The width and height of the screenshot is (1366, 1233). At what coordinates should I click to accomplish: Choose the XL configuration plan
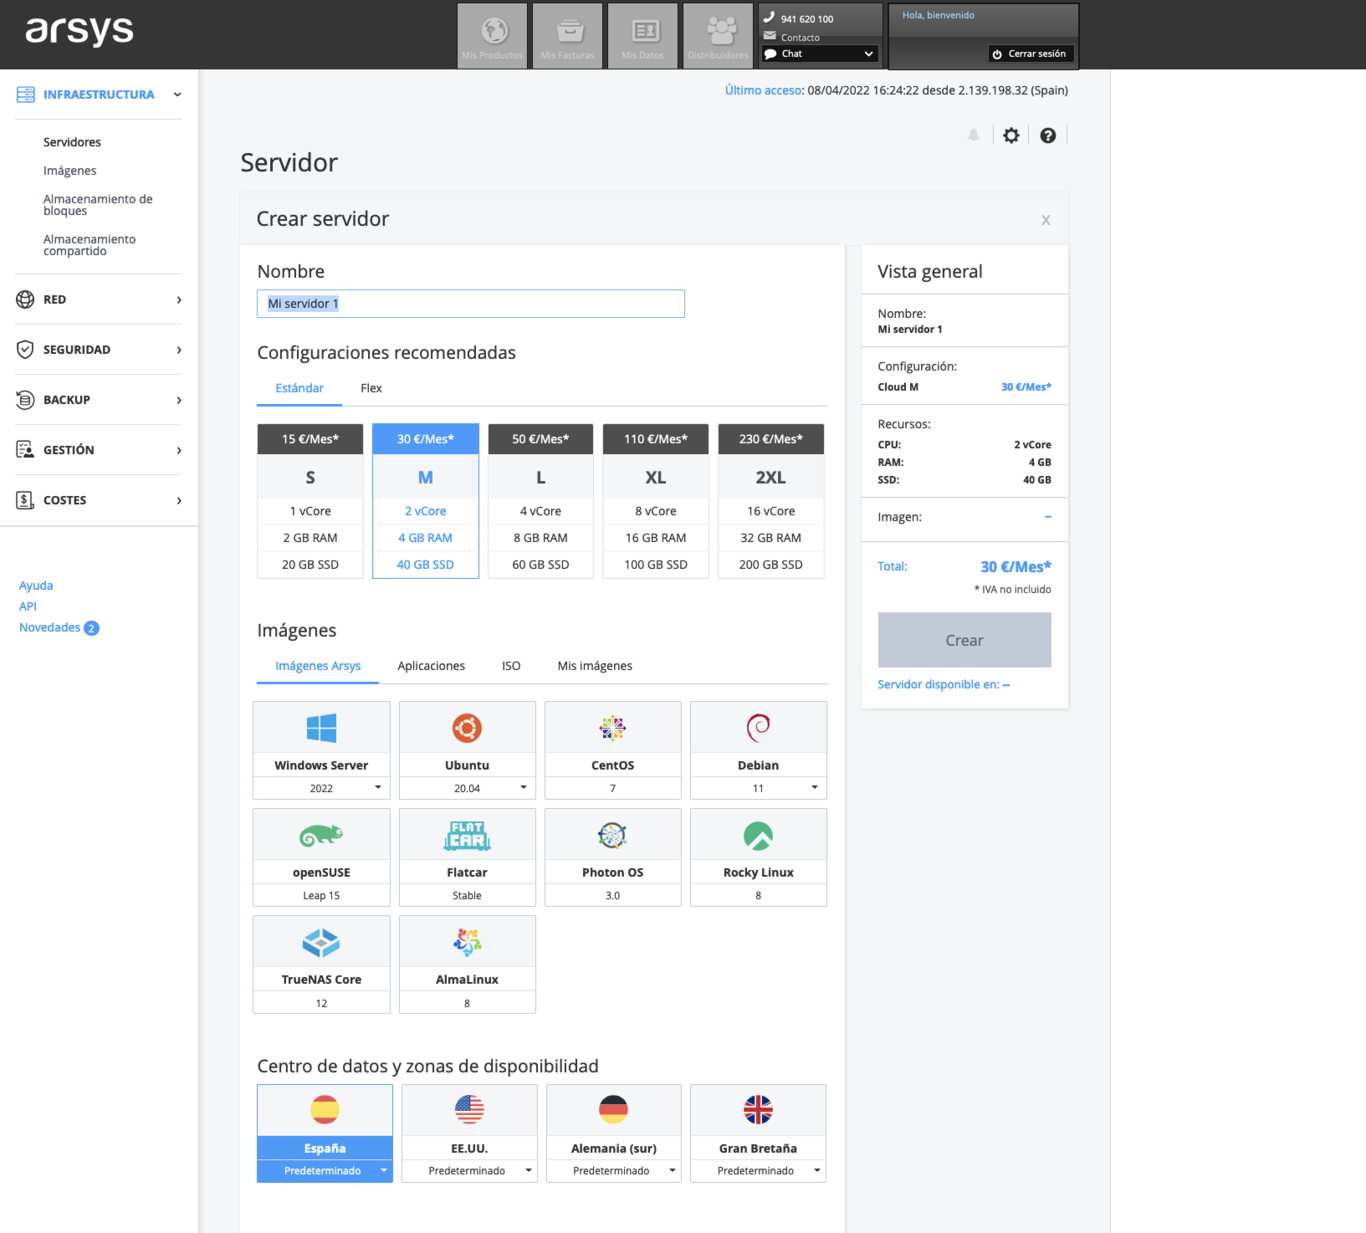pos(655,501)
